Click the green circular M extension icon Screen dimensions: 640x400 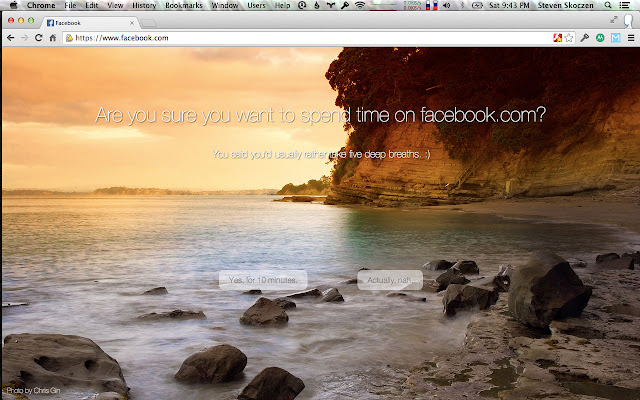pyautogui.click(x=600, y=38)
